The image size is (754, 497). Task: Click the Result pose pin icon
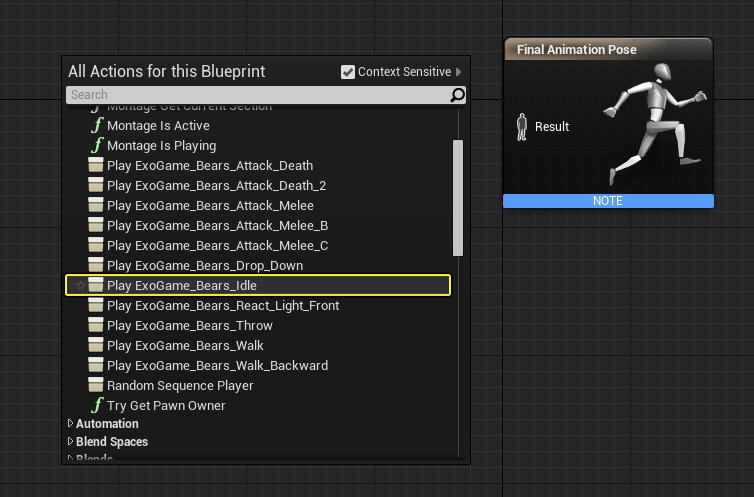point(521,127)
